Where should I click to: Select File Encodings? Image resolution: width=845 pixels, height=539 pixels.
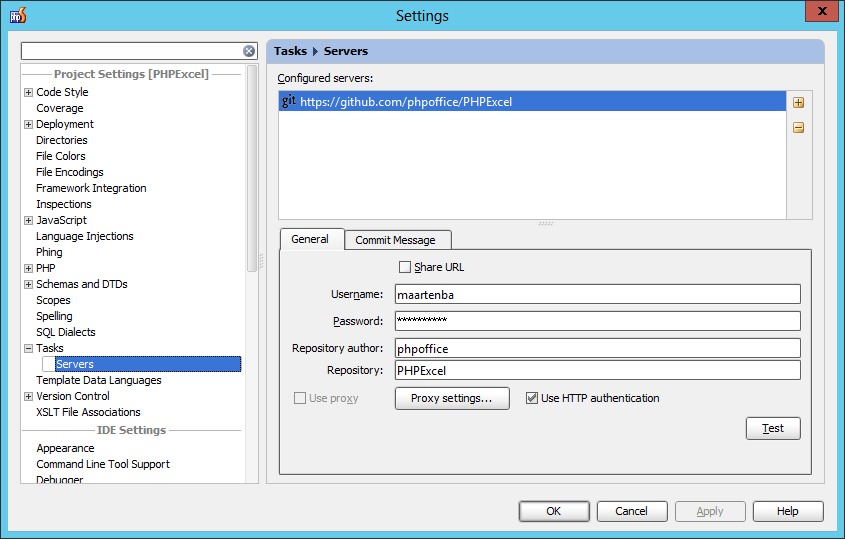(x=70, y=172)
